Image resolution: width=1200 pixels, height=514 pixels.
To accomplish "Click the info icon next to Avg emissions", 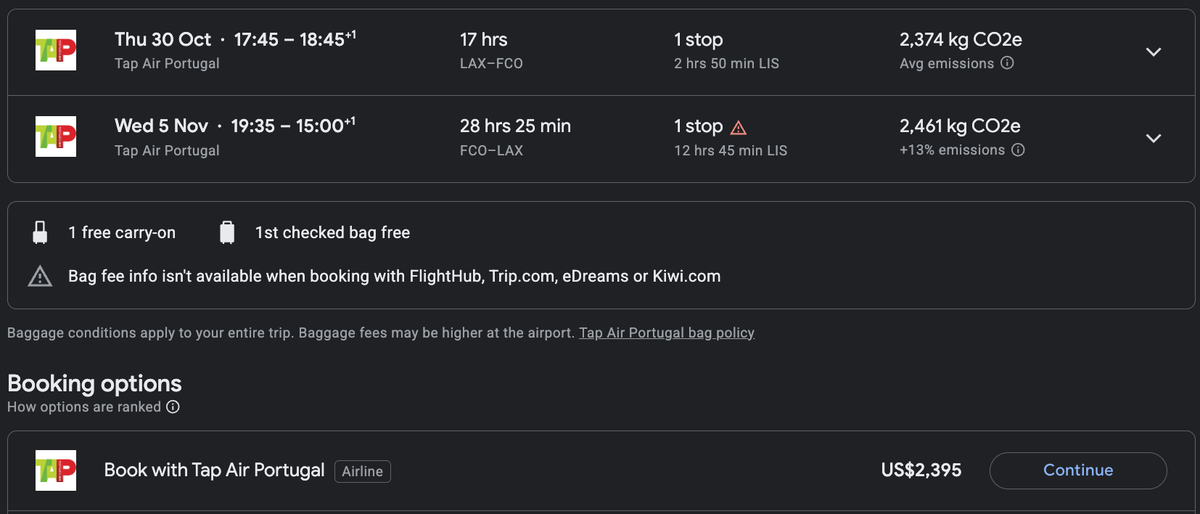I will (x=1007, y=63).
